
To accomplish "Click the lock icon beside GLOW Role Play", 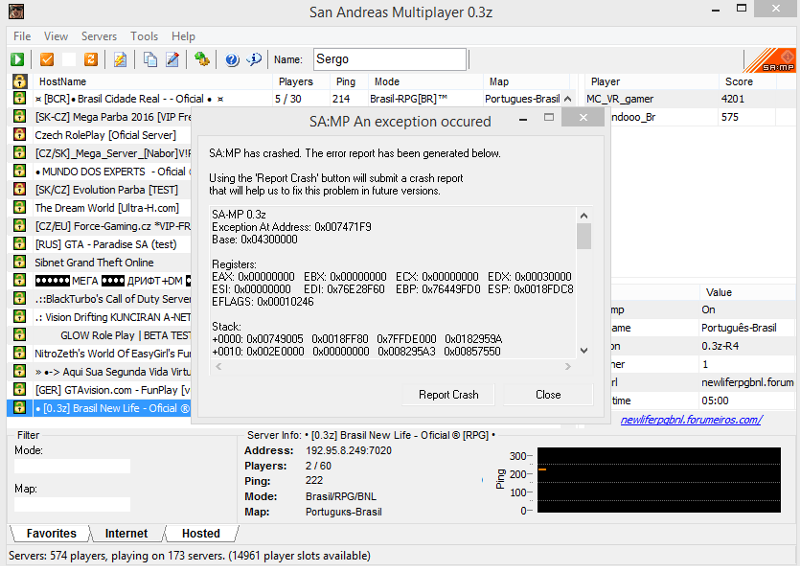I will click(19, 335).
